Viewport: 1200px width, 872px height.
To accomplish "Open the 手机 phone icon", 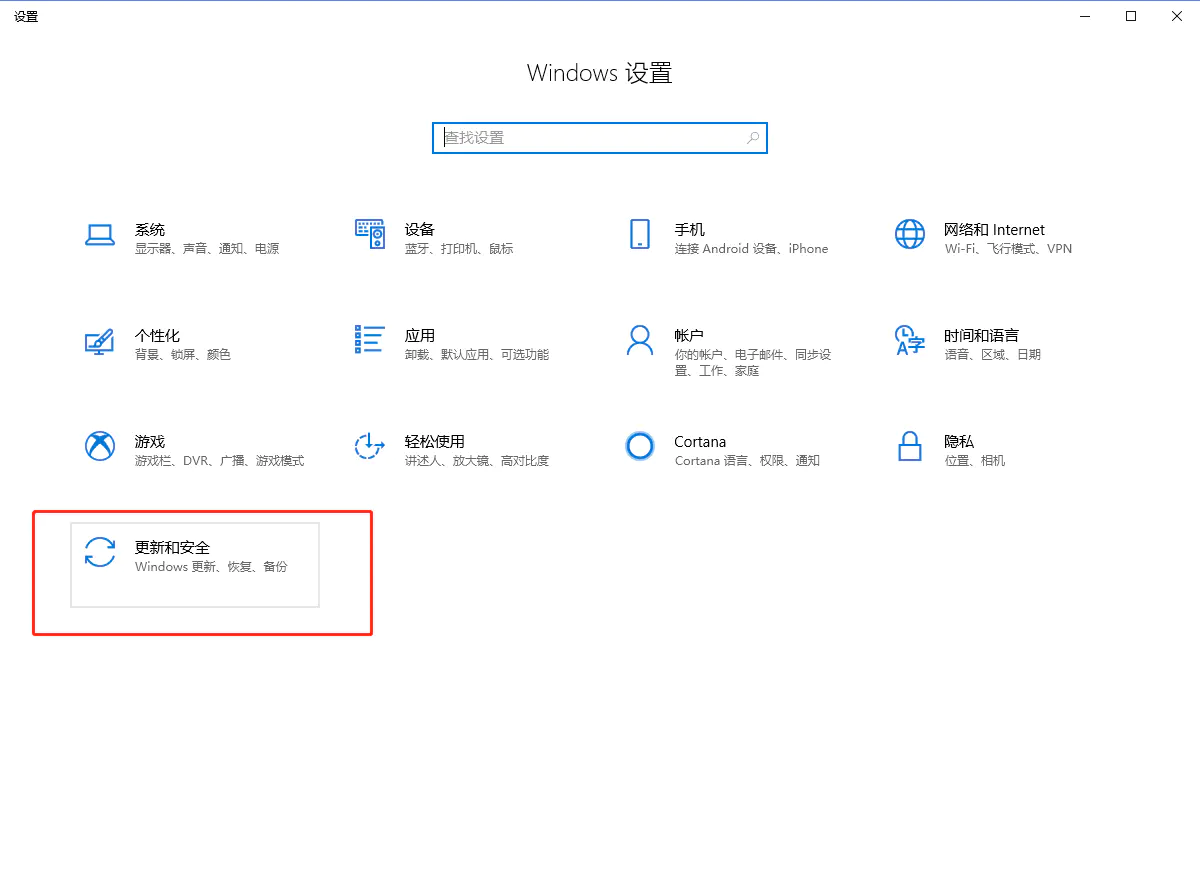I will pyautogui.click(x=640, y=234).
